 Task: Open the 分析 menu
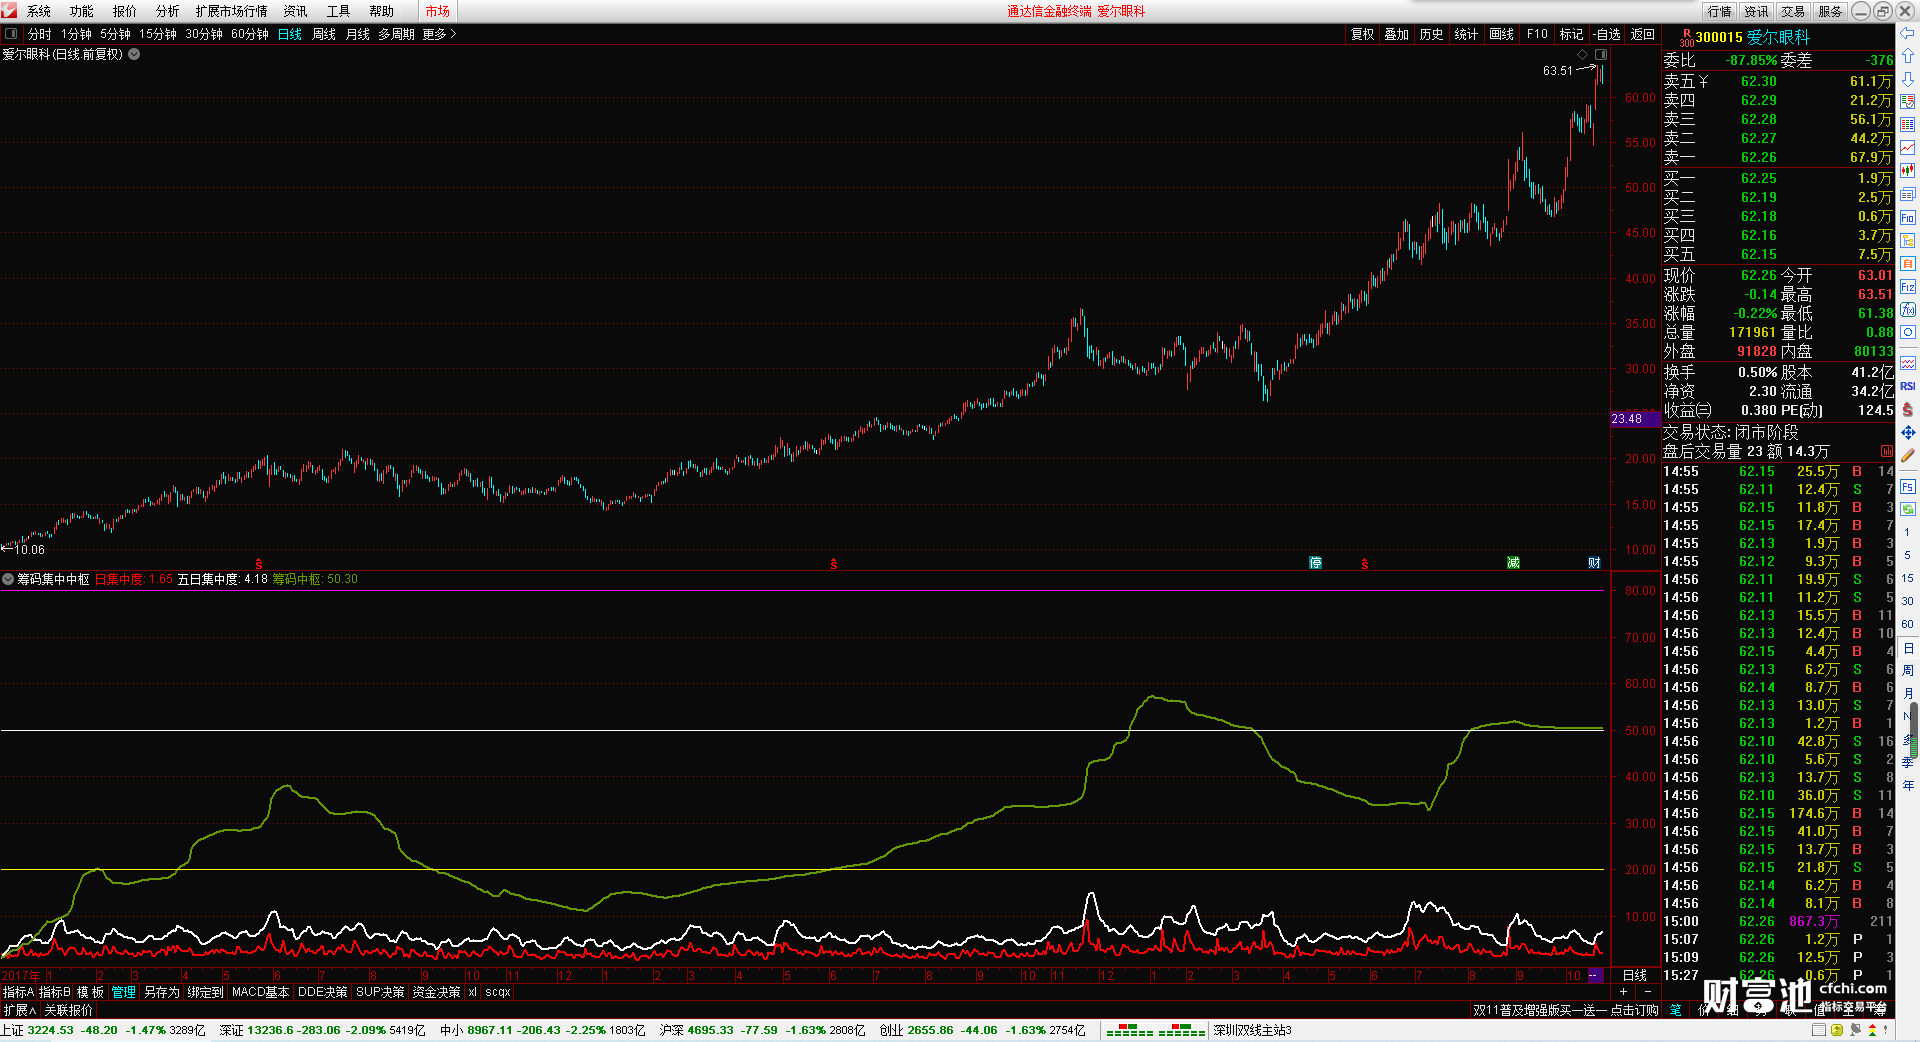(x=168, y=11)
